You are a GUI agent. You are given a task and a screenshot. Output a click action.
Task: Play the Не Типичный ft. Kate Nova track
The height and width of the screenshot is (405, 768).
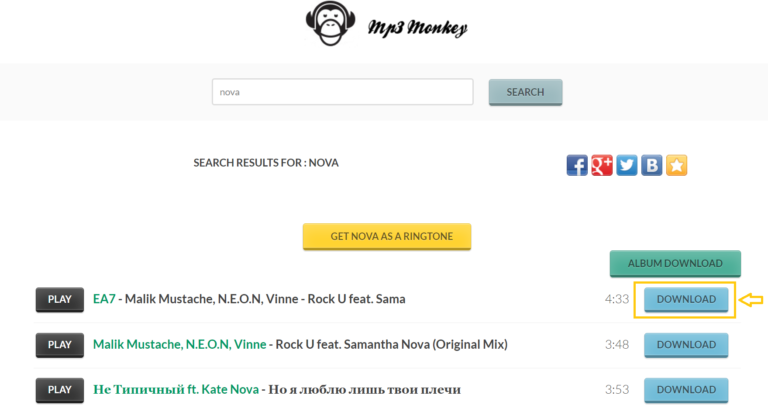pos(60,390)
